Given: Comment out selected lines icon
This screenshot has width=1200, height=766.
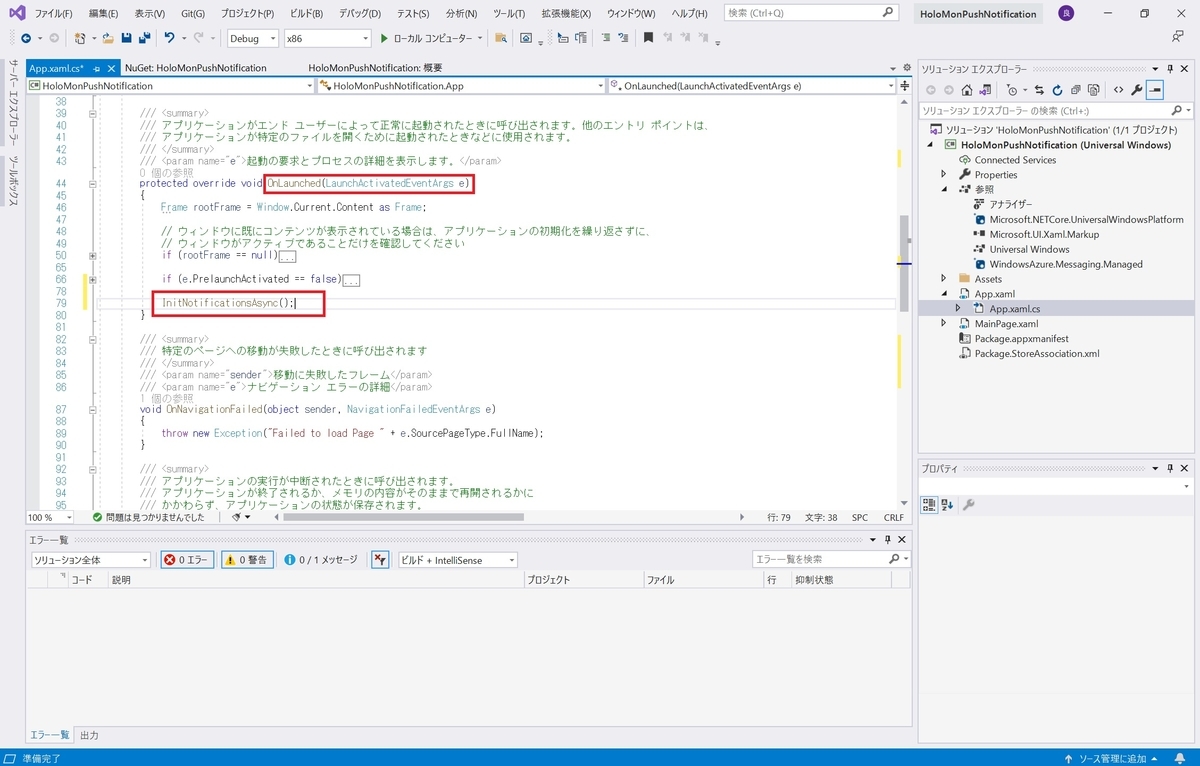Looking at the screenshot, I should point(604,38).
